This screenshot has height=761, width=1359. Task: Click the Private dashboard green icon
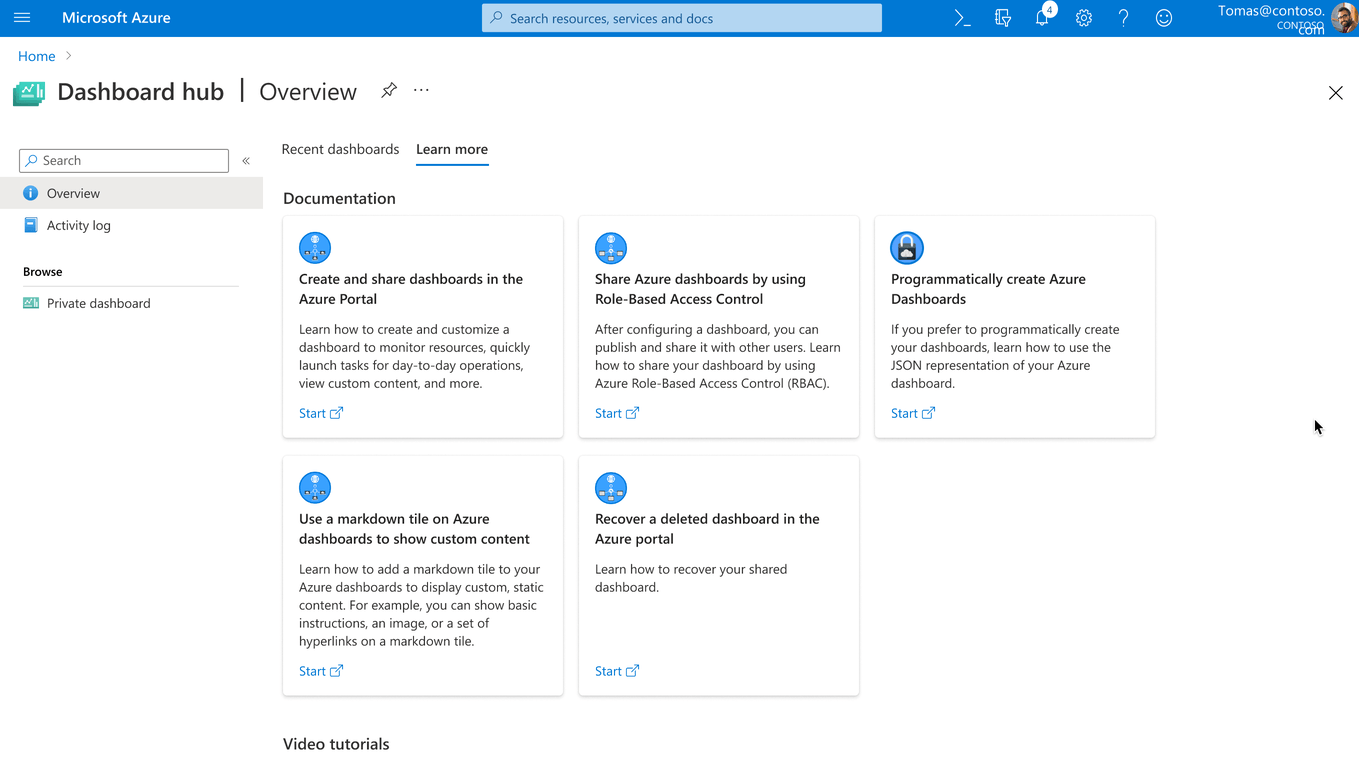click(x=30, y=303)
